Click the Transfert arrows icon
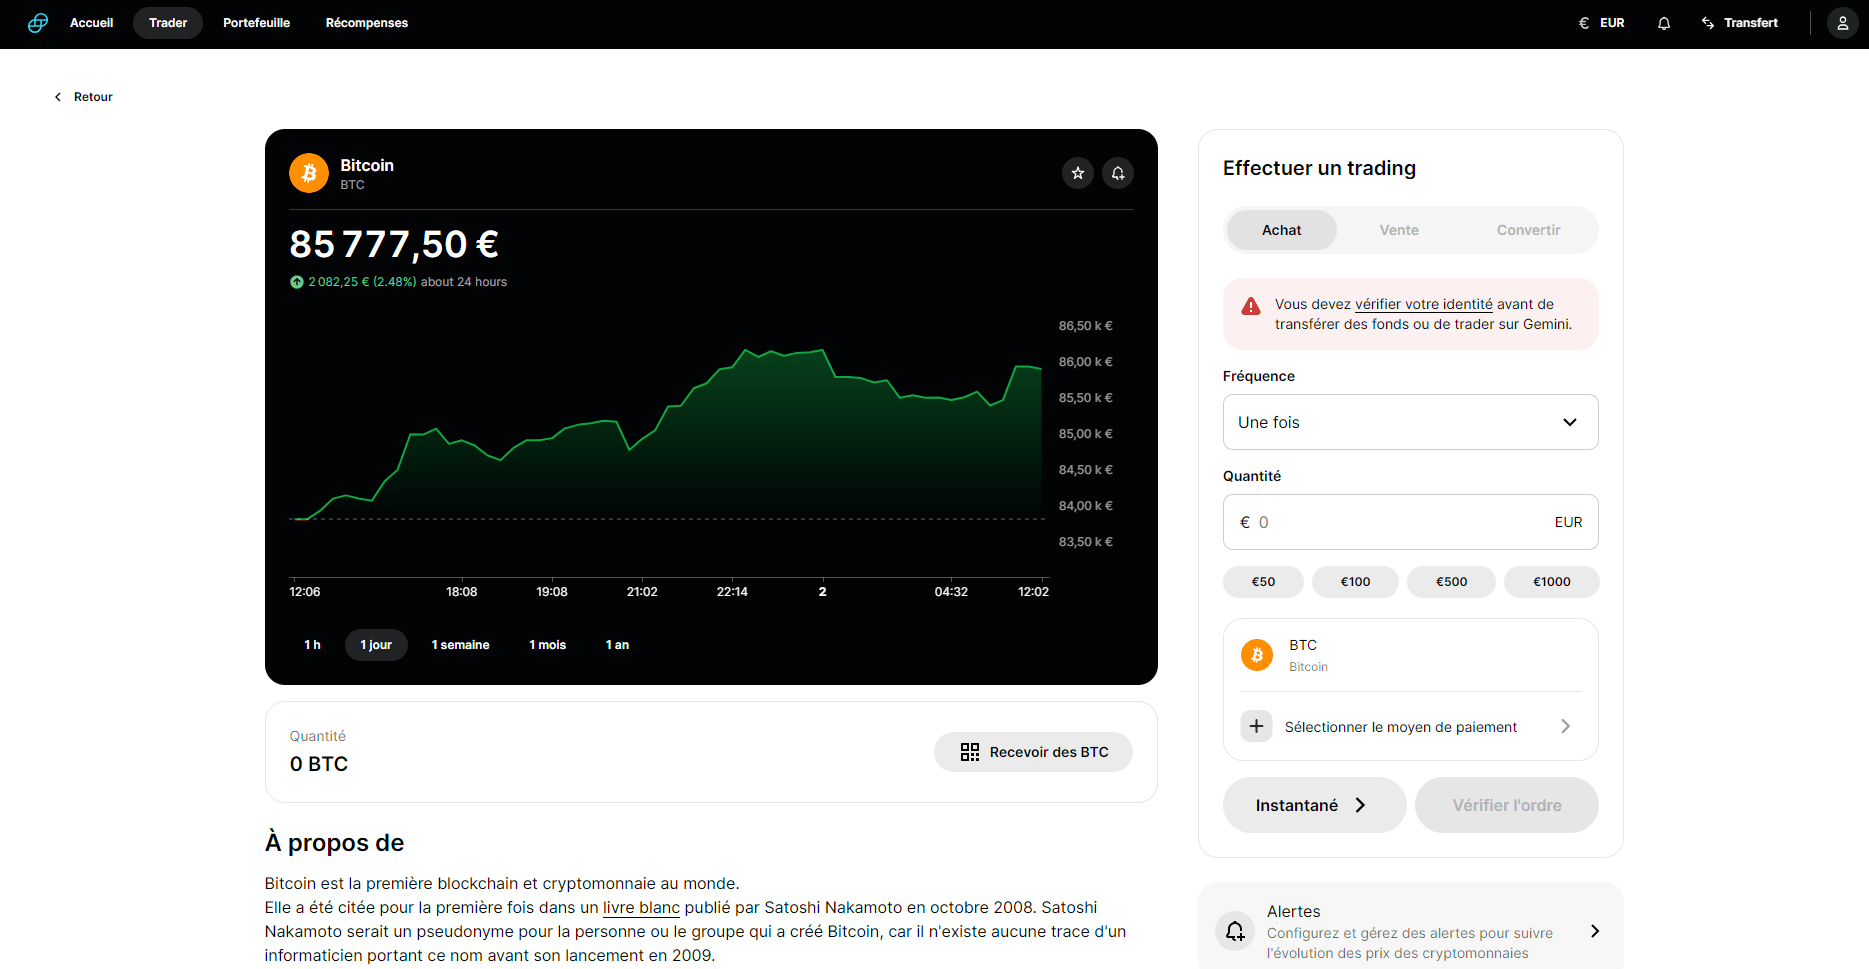1869x969 pixels. [1708, 23]
